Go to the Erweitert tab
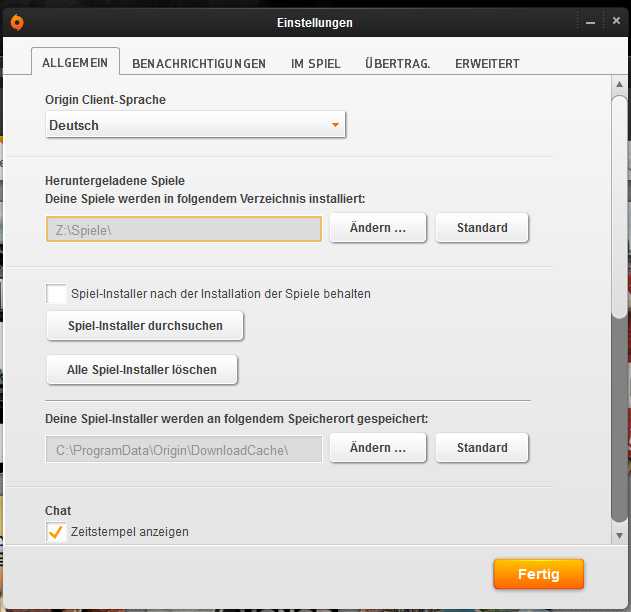631x612 pixels. [487, 64]
